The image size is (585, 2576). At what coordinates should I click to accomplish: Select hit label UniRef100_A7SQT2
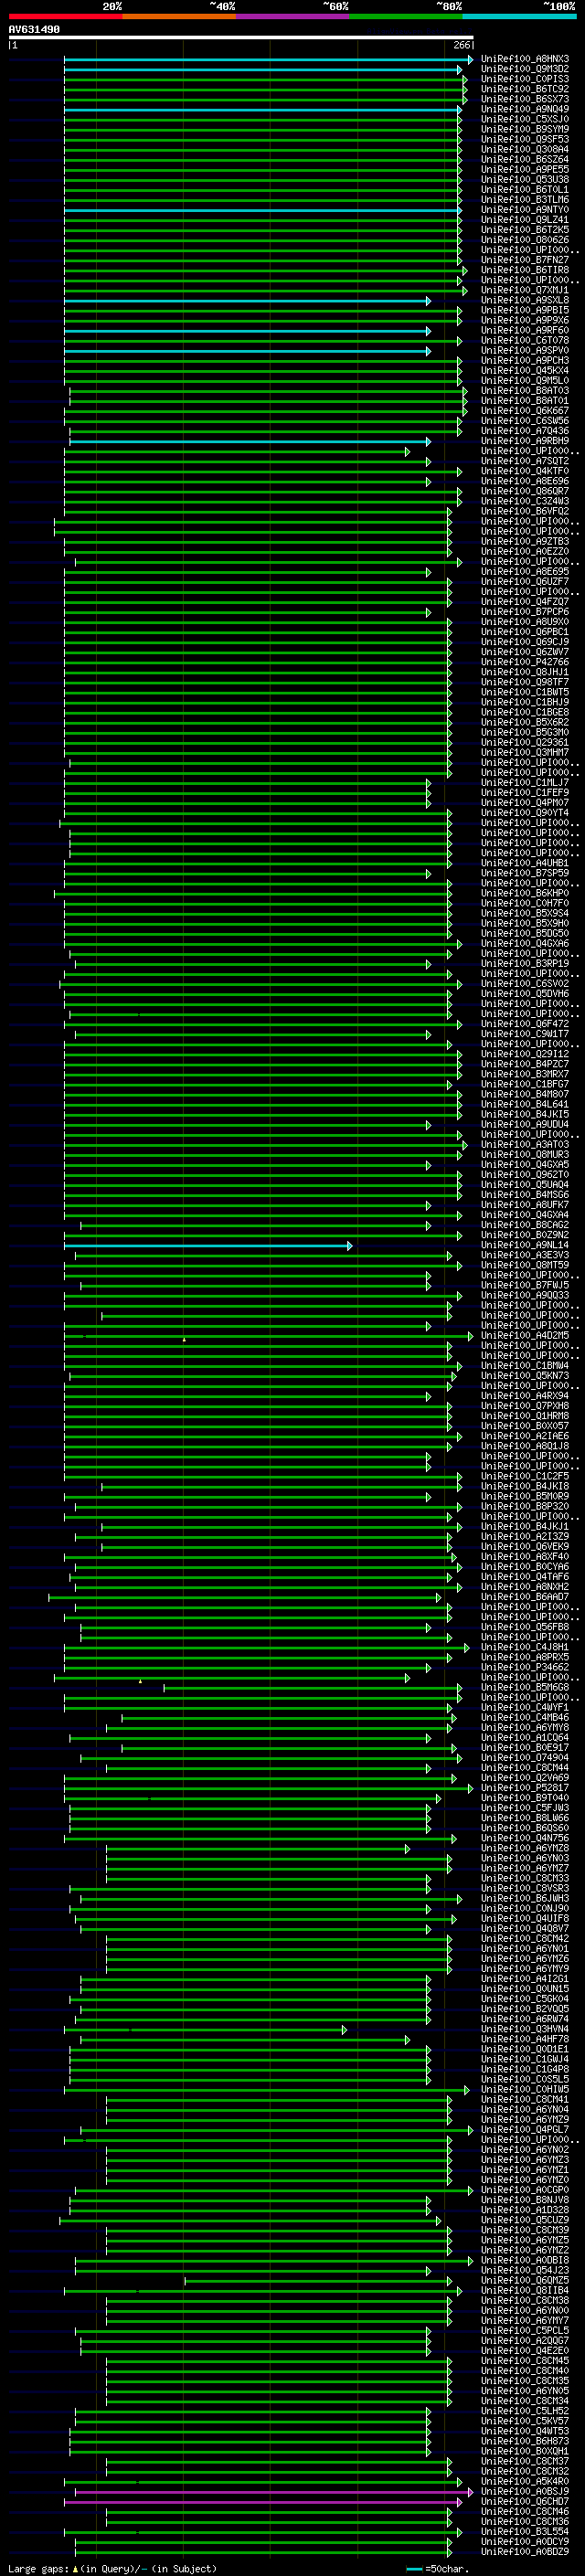525,461
